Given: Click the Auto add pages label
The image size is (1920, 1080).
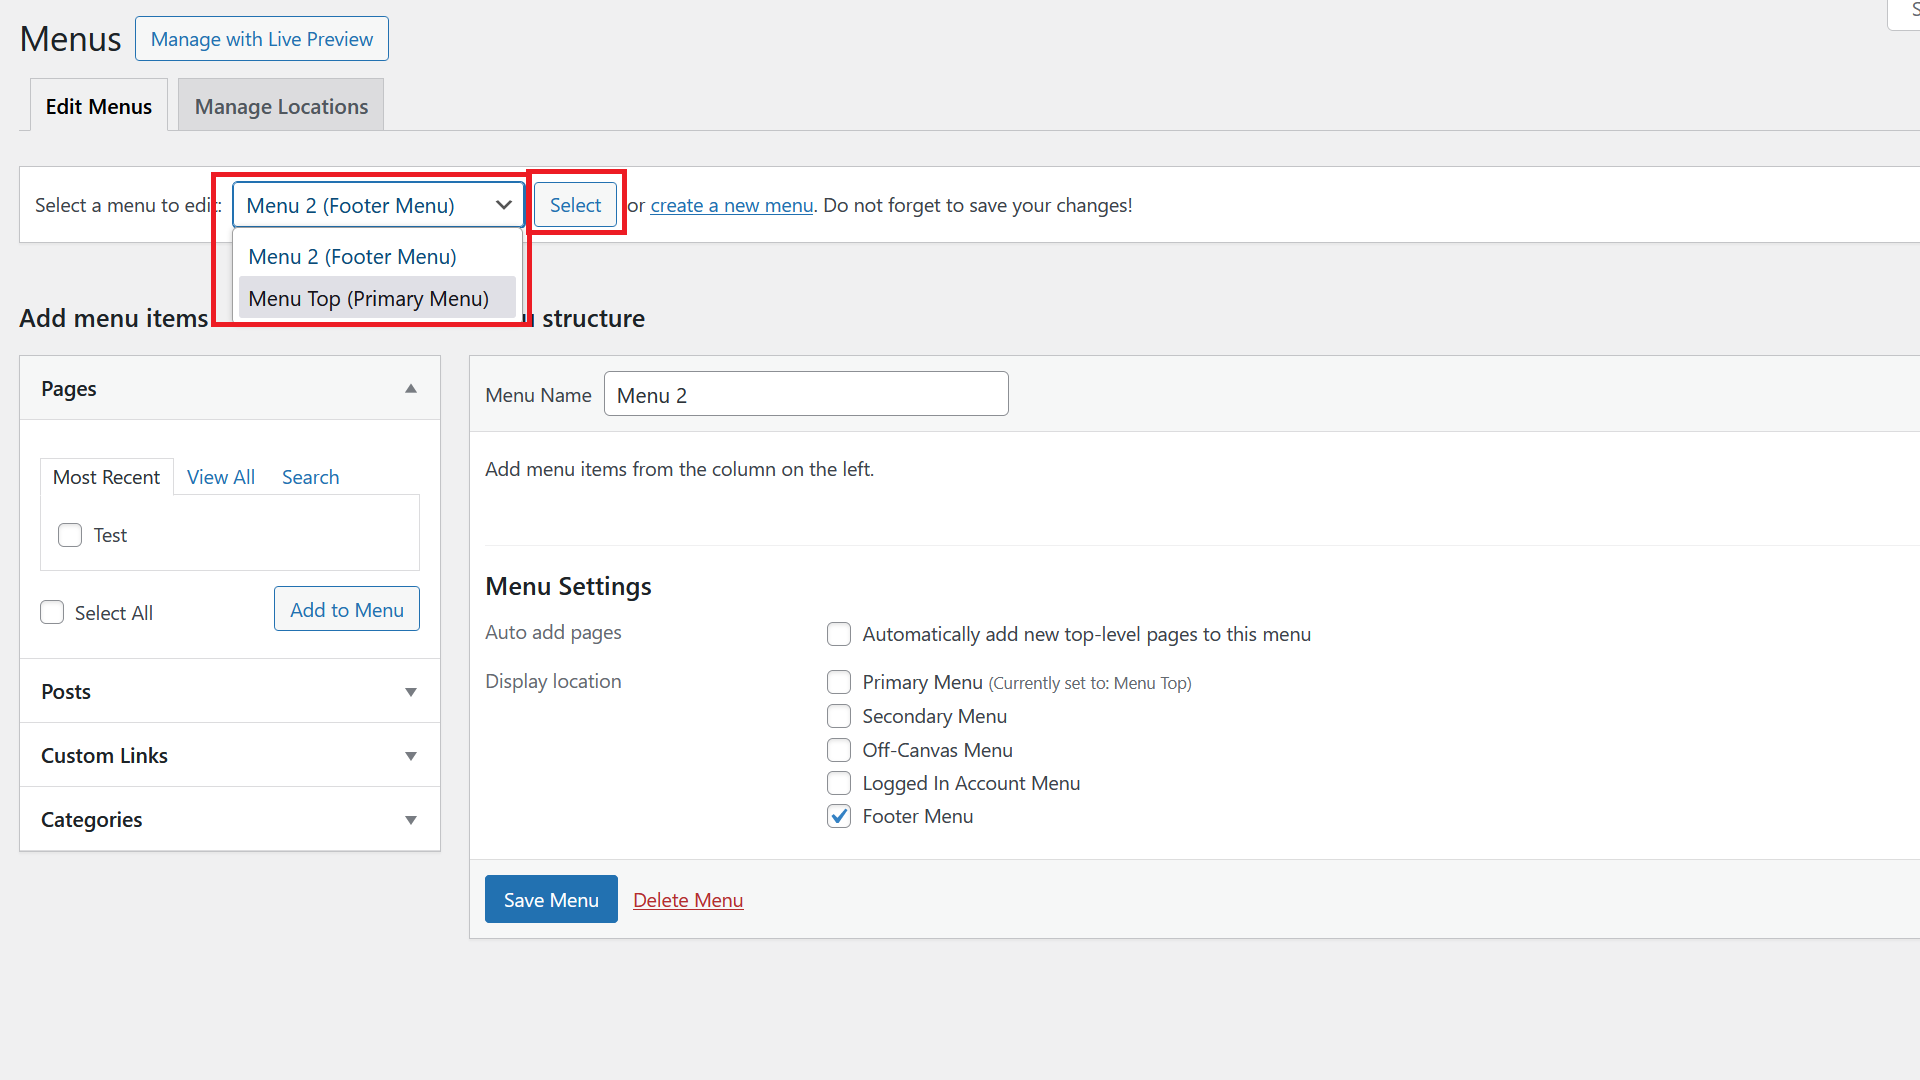Looking at the screenshot, I should pos(553,632).
